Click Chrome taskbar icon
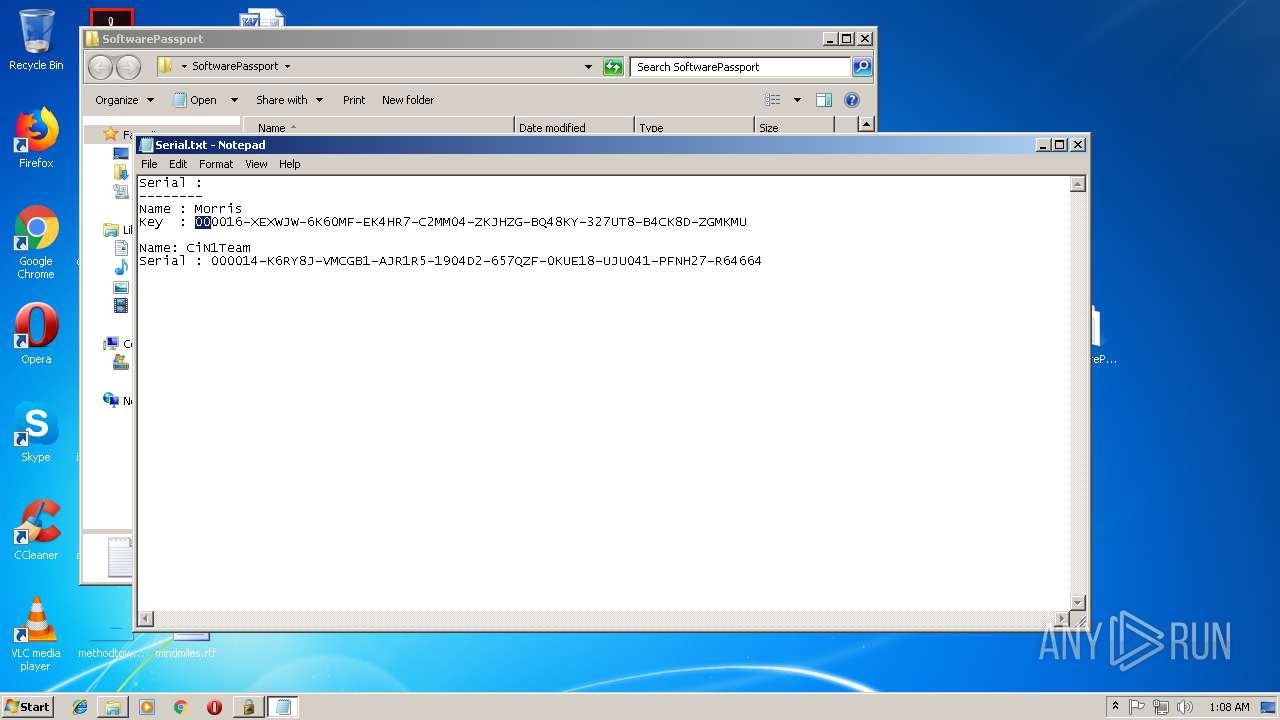Screen dimensions: 1280x720 coord(181,707)
